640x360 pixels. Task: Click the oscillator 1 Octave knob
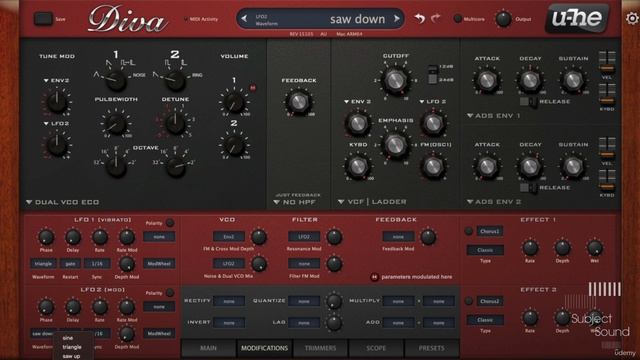pos(116,166)
